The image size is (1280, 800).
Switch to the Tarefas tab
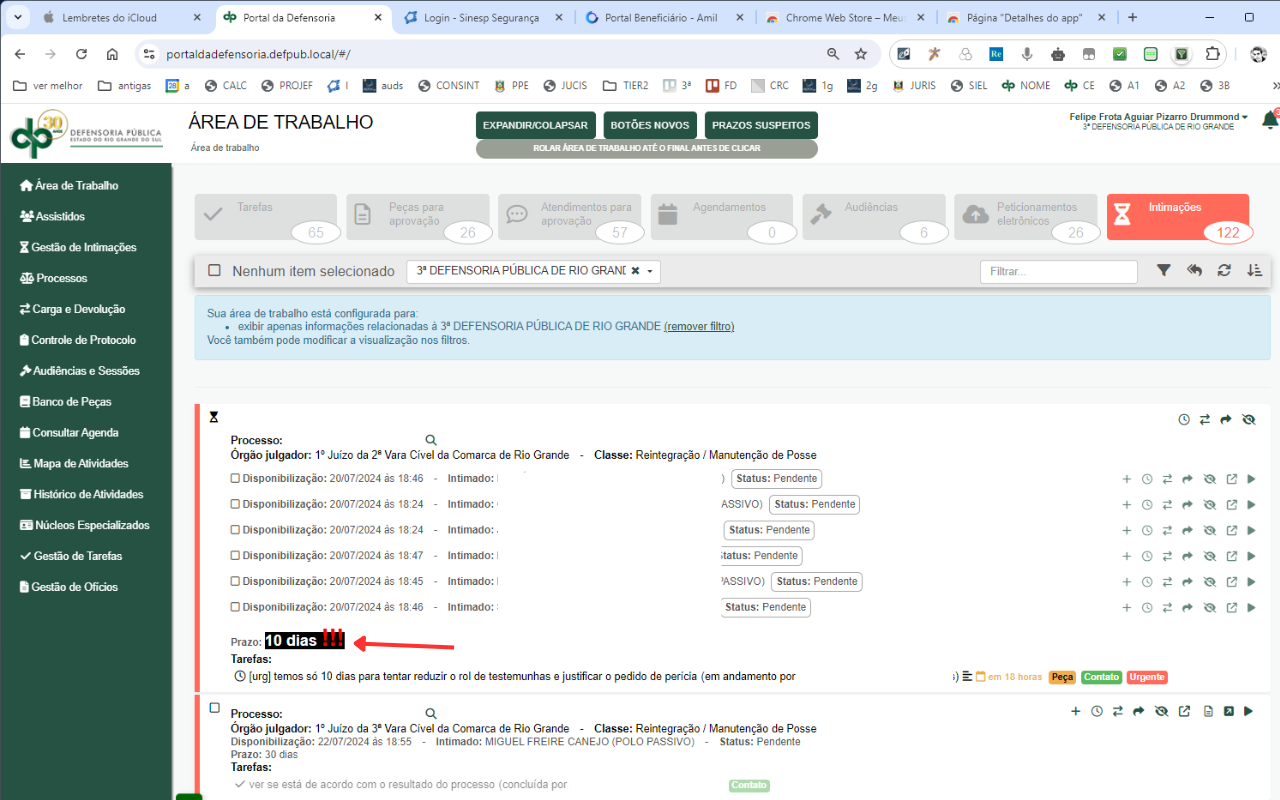click(266, 217)
